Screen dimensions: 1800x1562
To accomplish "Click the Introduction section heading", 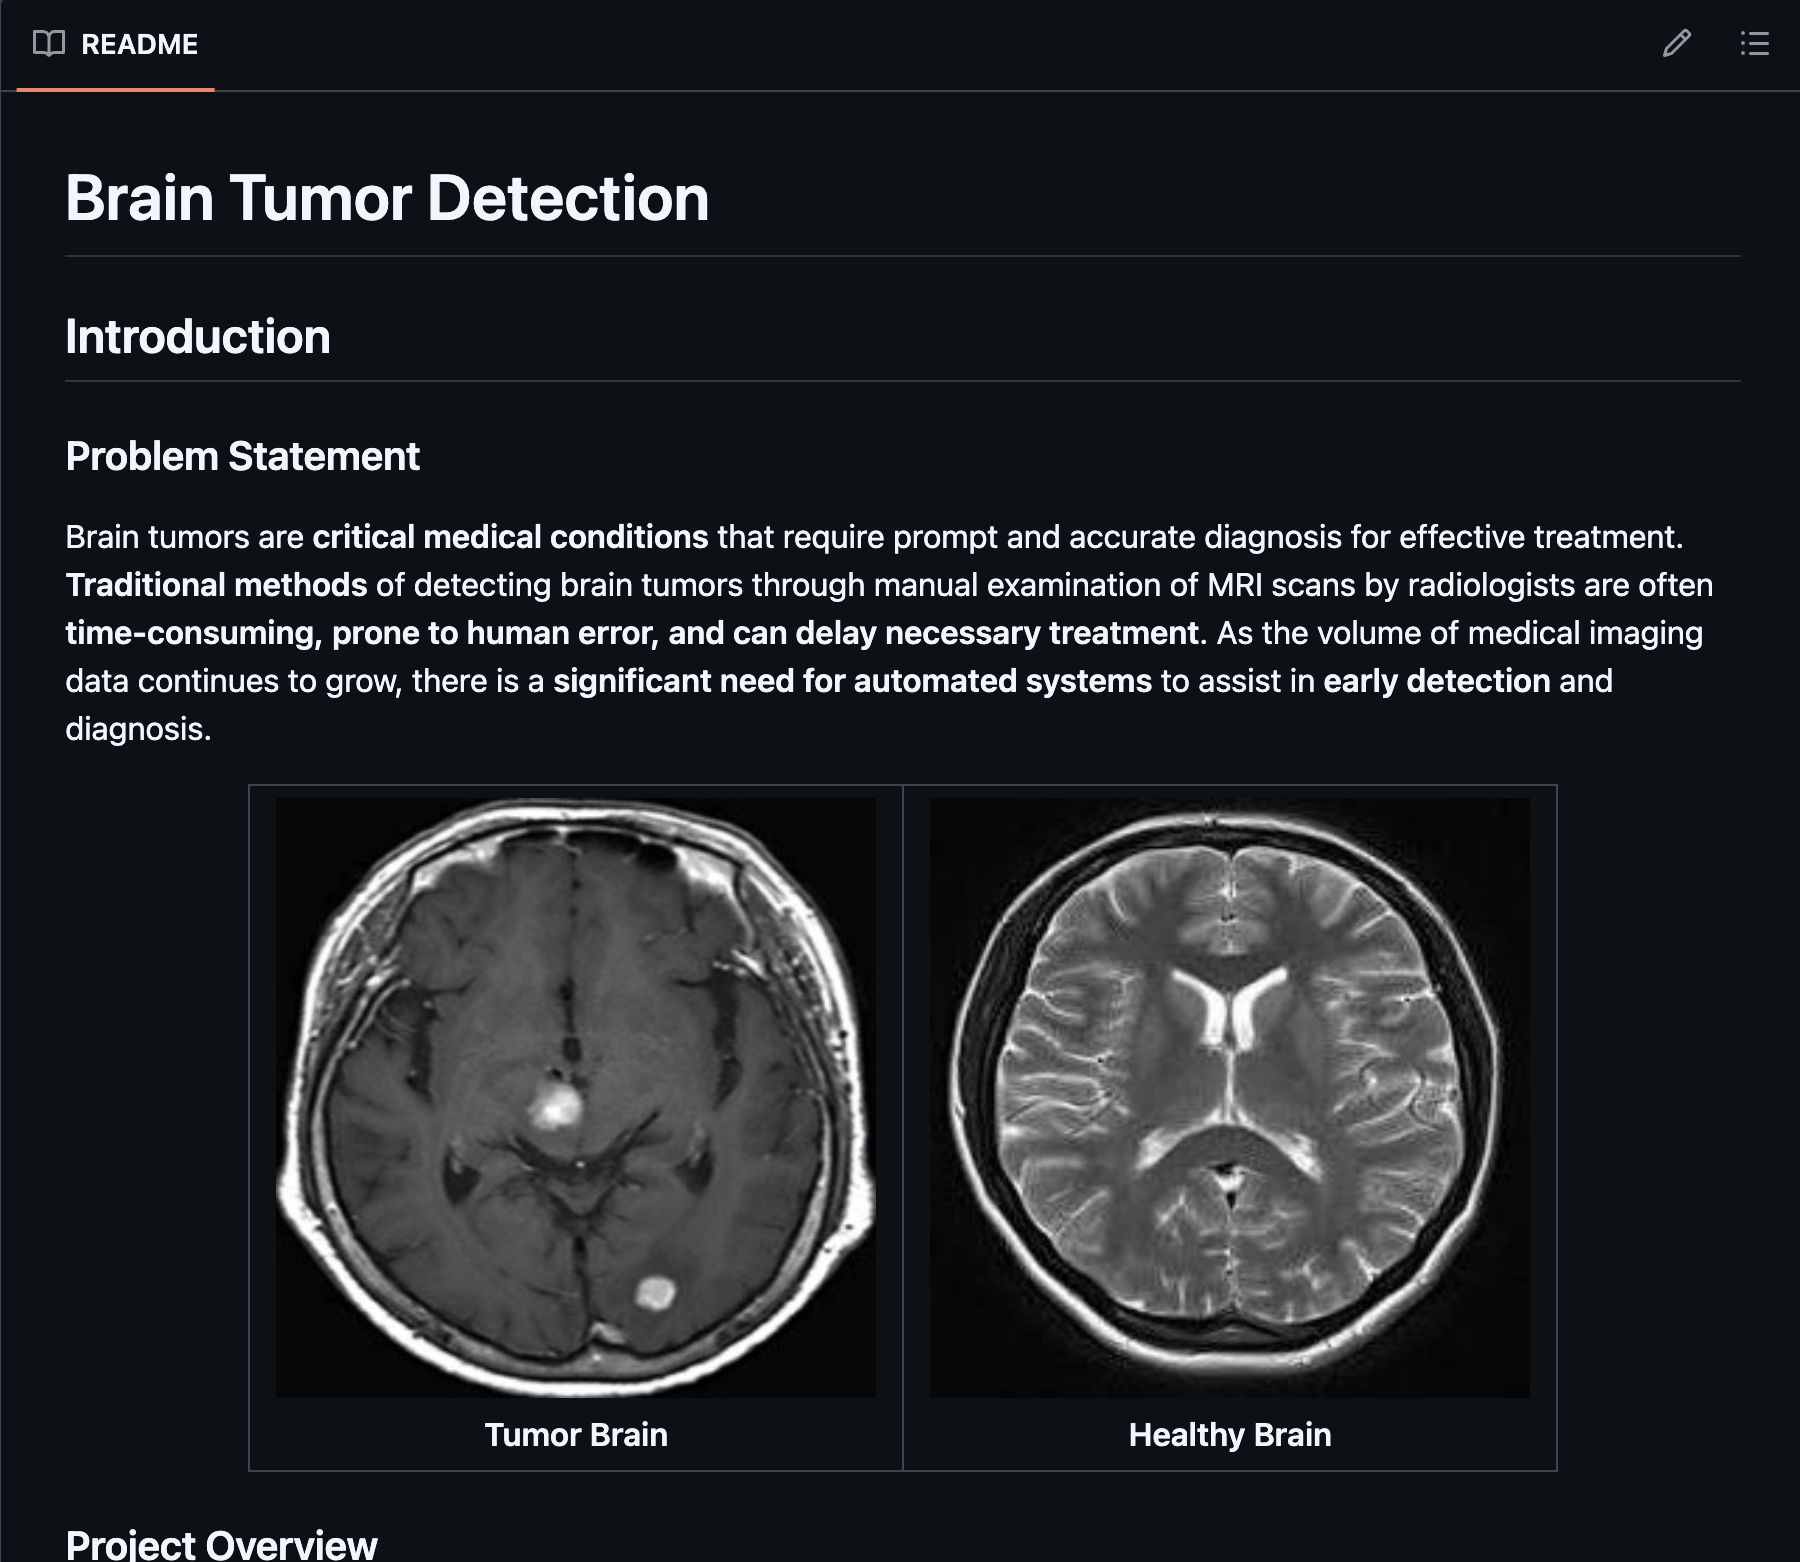I will [197, 338].
